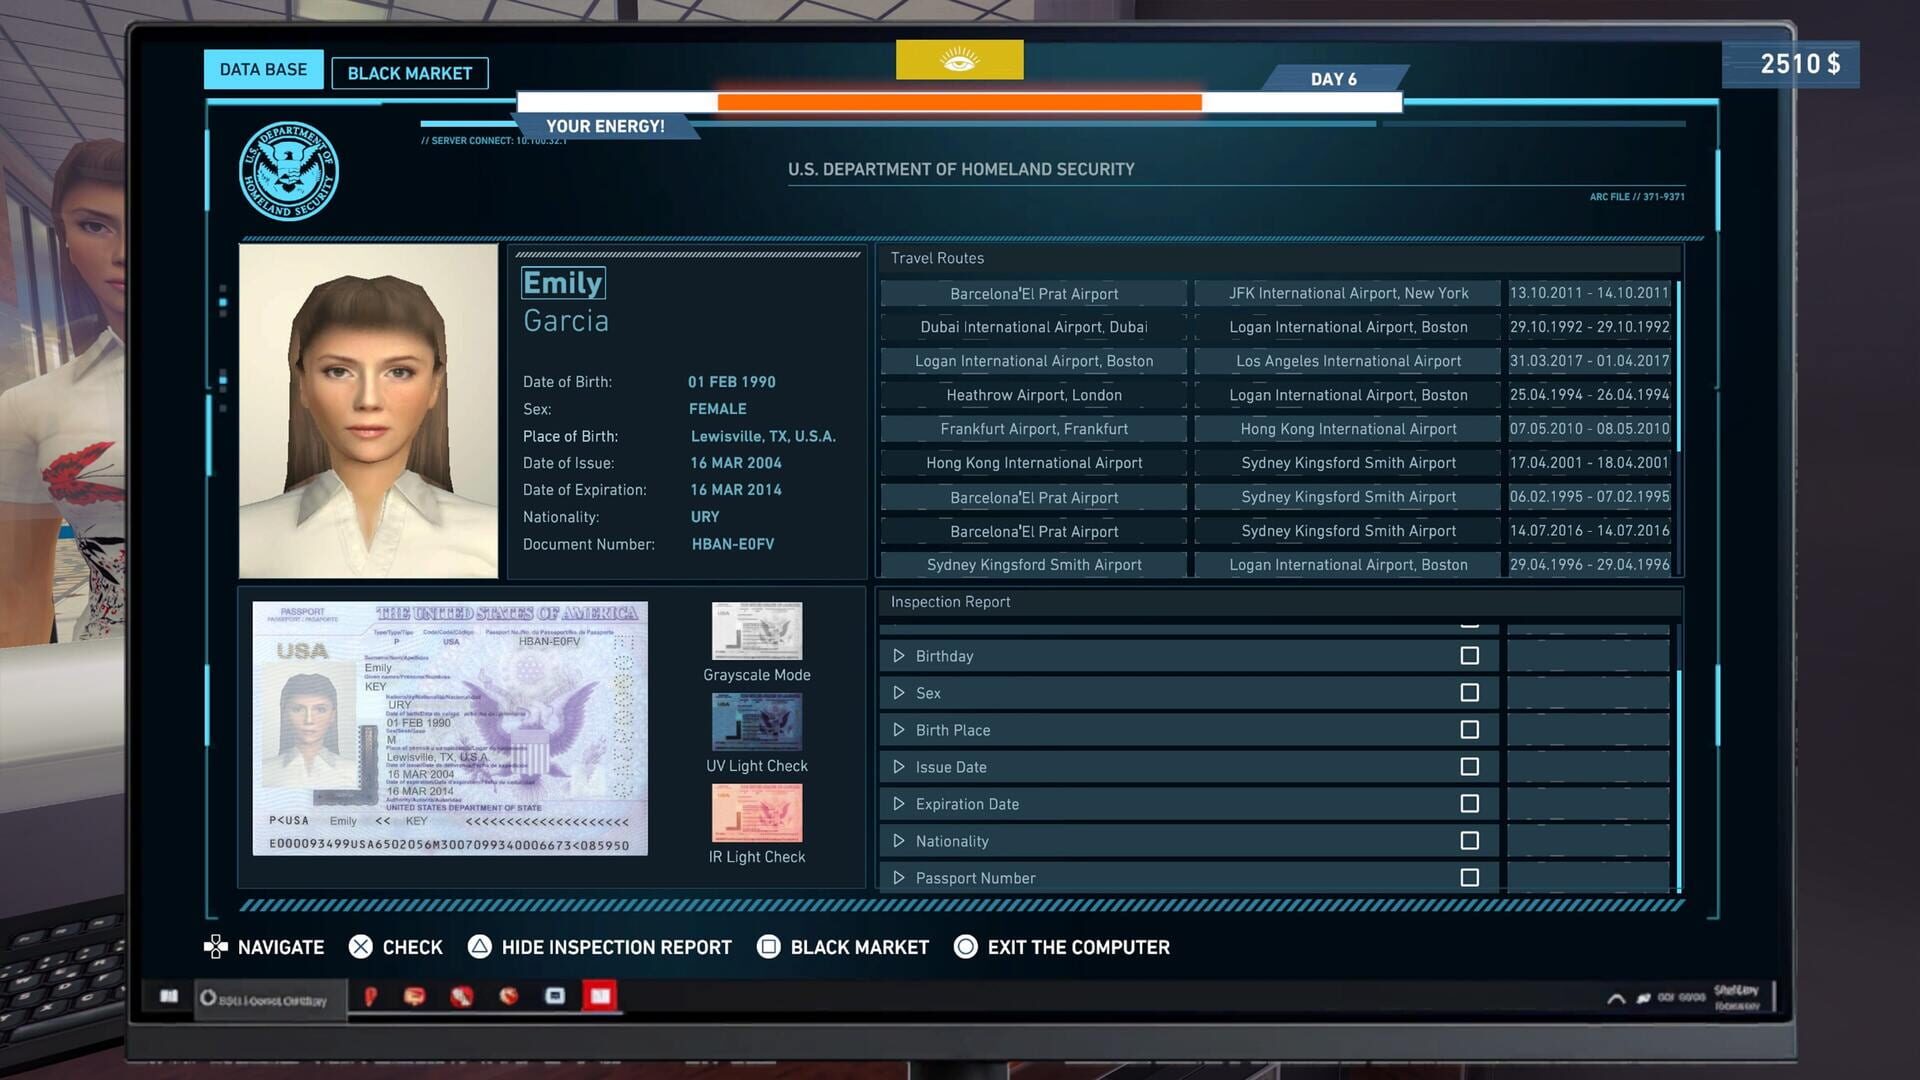Tick the Birthday checkbox in Inspection Report

point(1469,655)
